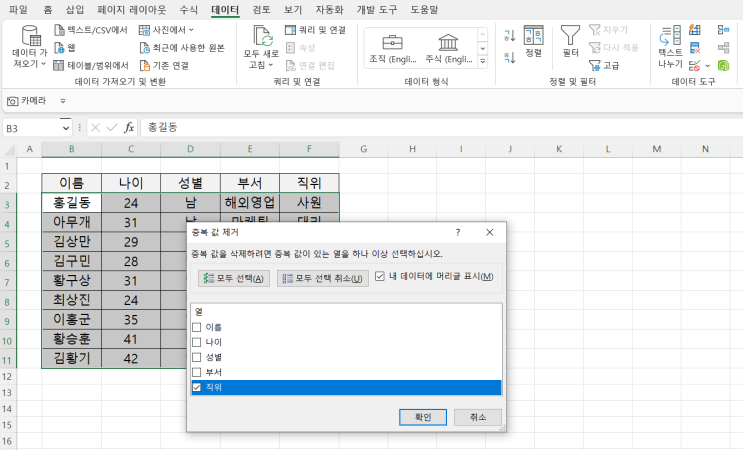The width and height of the screenshot is (743, 450).
Task: Sort ascending with the top sort arrow icon
Action: point(510,36)
